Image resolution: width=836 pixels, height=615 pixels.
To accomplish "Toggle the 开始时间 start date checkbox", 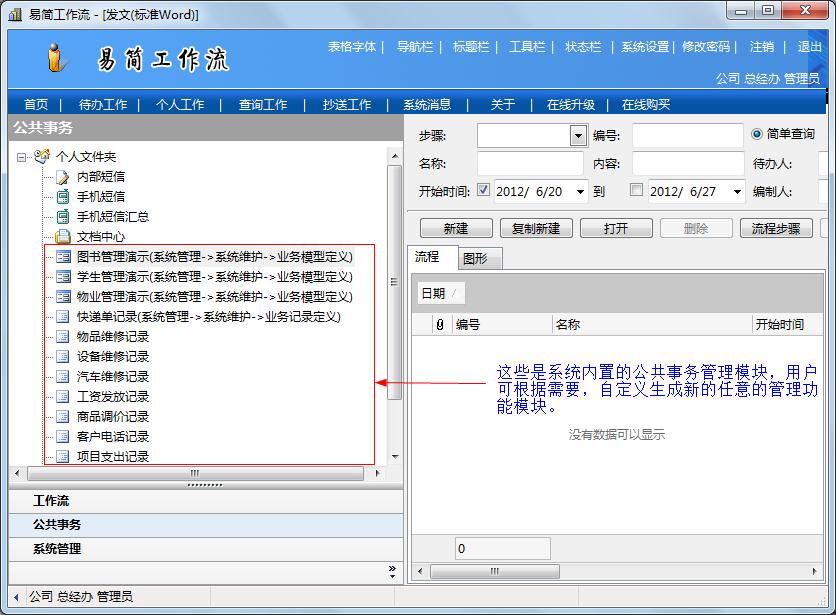I will click(x=483, y=190).
